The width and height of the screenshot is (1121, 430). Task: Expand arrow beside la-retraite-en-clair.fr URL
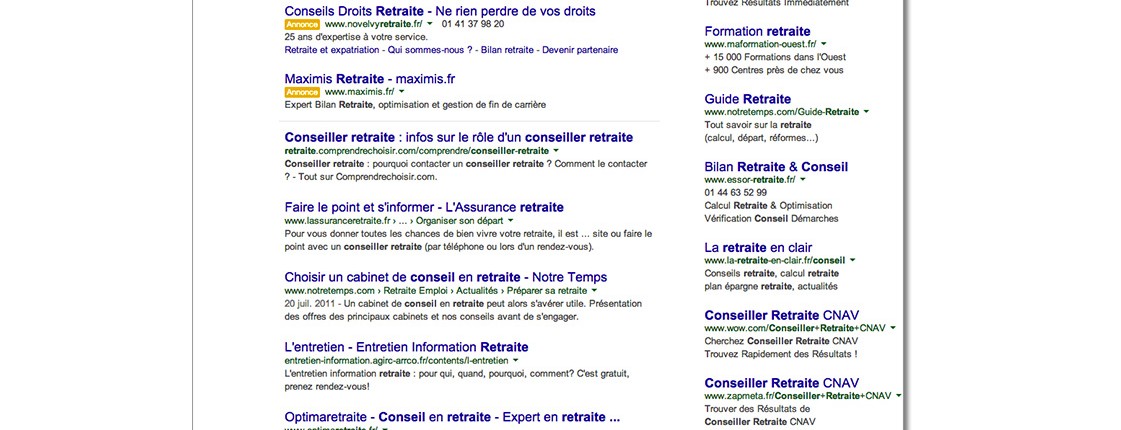pyautogui.click(x=851, y=260)
